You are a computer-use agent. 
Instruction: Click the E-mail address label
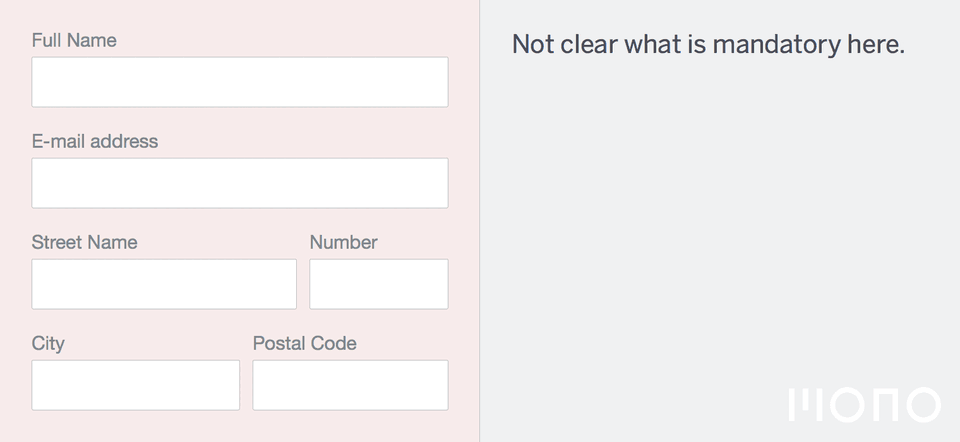coord(95,141)
